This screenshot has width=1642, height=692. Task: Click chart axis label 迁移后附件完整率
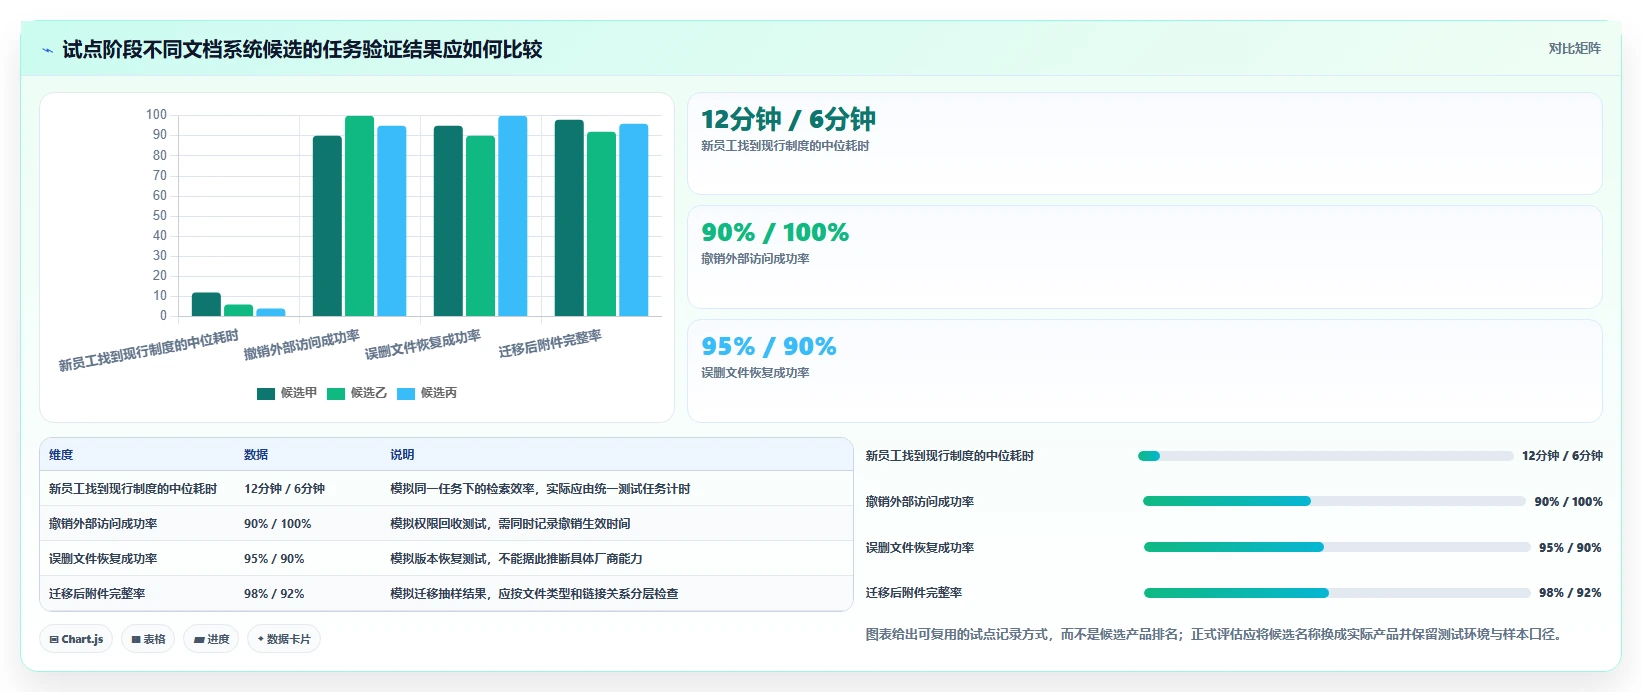(550, 343)
